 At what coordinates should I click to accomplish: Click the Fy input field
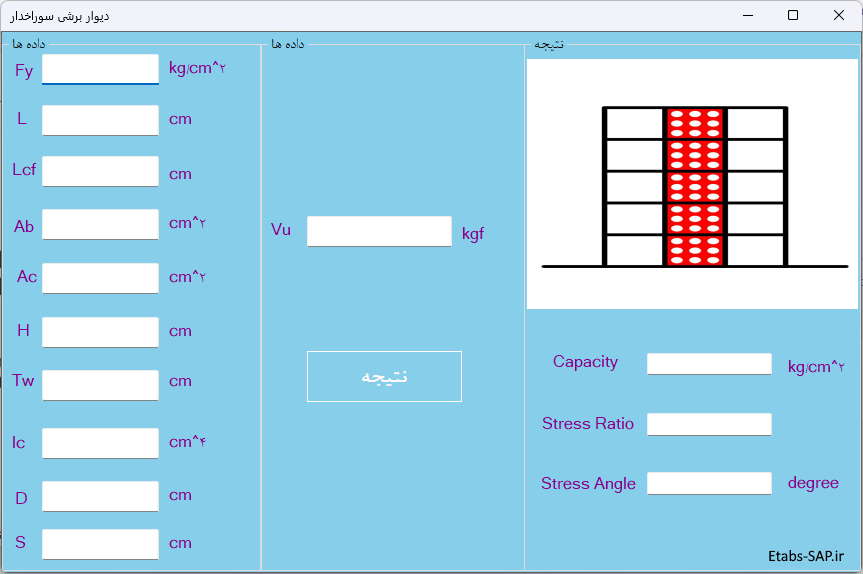[100, 69]
